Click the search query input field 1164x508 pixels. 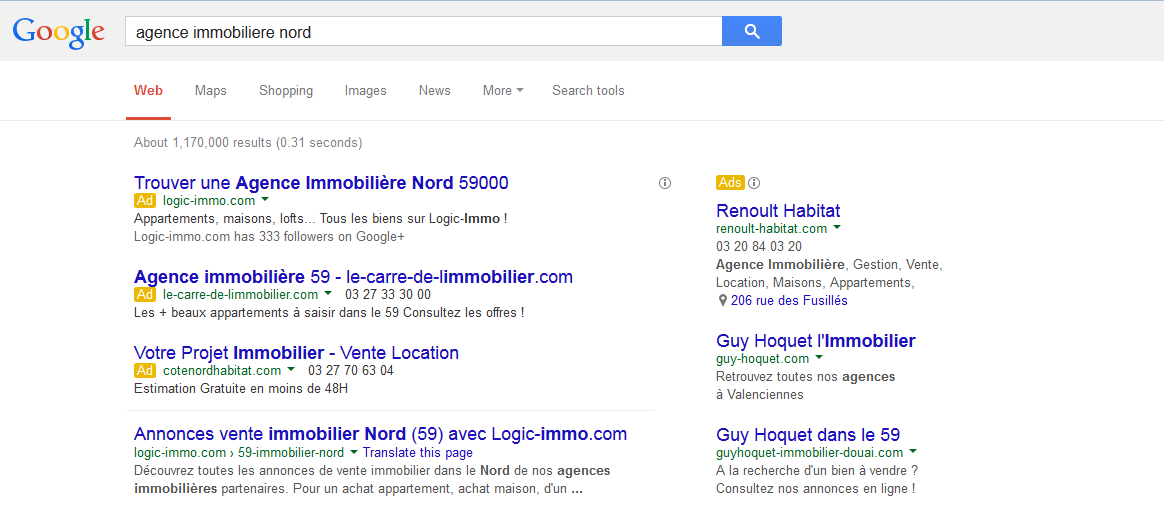click(x=424, y=31)
